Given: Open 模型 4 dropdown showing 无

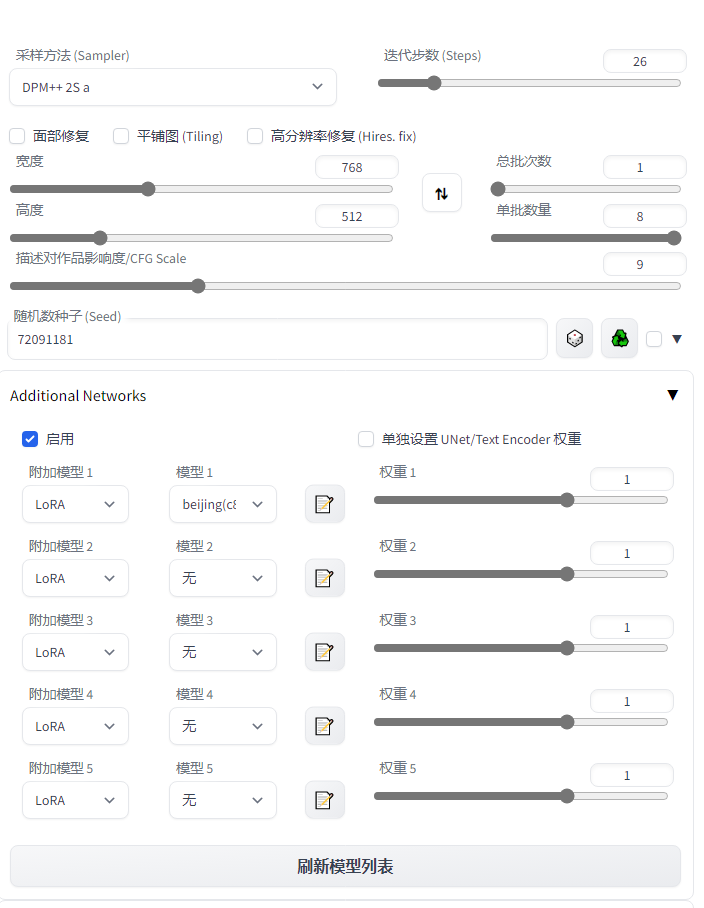Looking at the screenshot, I should point(223,726).
